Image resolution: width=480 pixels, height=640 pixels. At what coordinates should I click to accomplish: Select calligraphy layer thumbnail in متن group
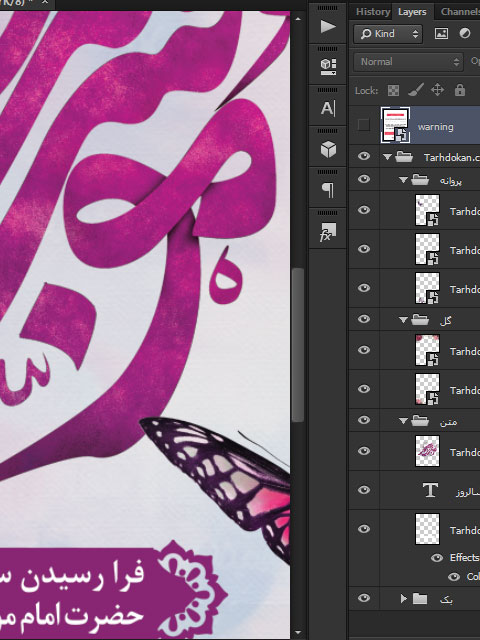(x=427, y=451)
